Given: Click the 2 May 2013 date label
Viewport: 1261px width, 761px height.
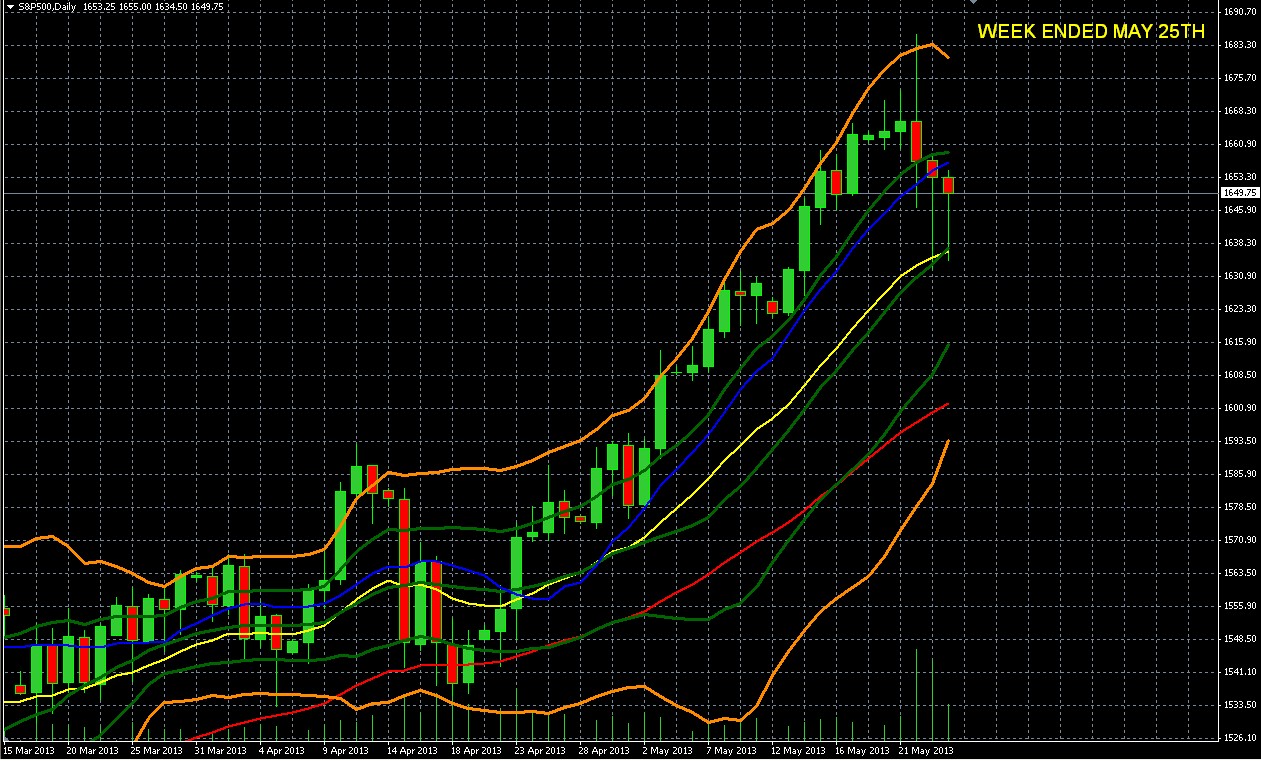Looking at the screenshot, I should tap(667, 750).
